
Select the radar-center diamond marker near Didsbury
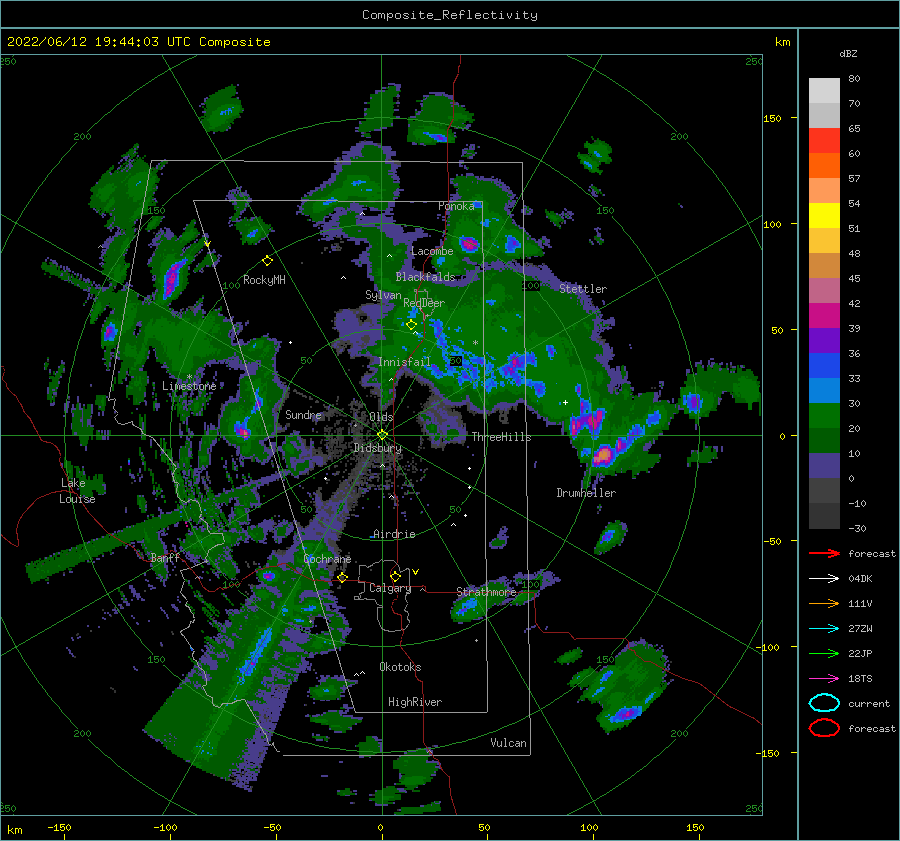pos(382,435)
